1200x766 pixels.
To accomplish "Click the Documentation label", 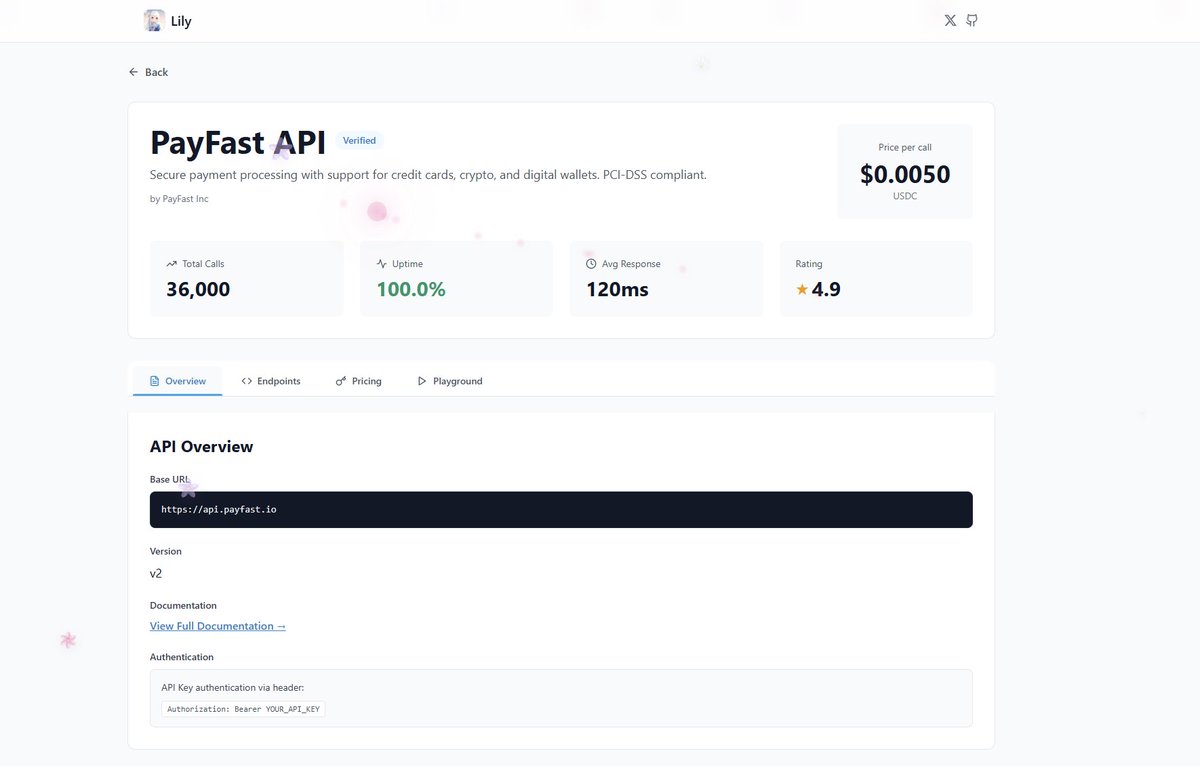I will 183,606.
